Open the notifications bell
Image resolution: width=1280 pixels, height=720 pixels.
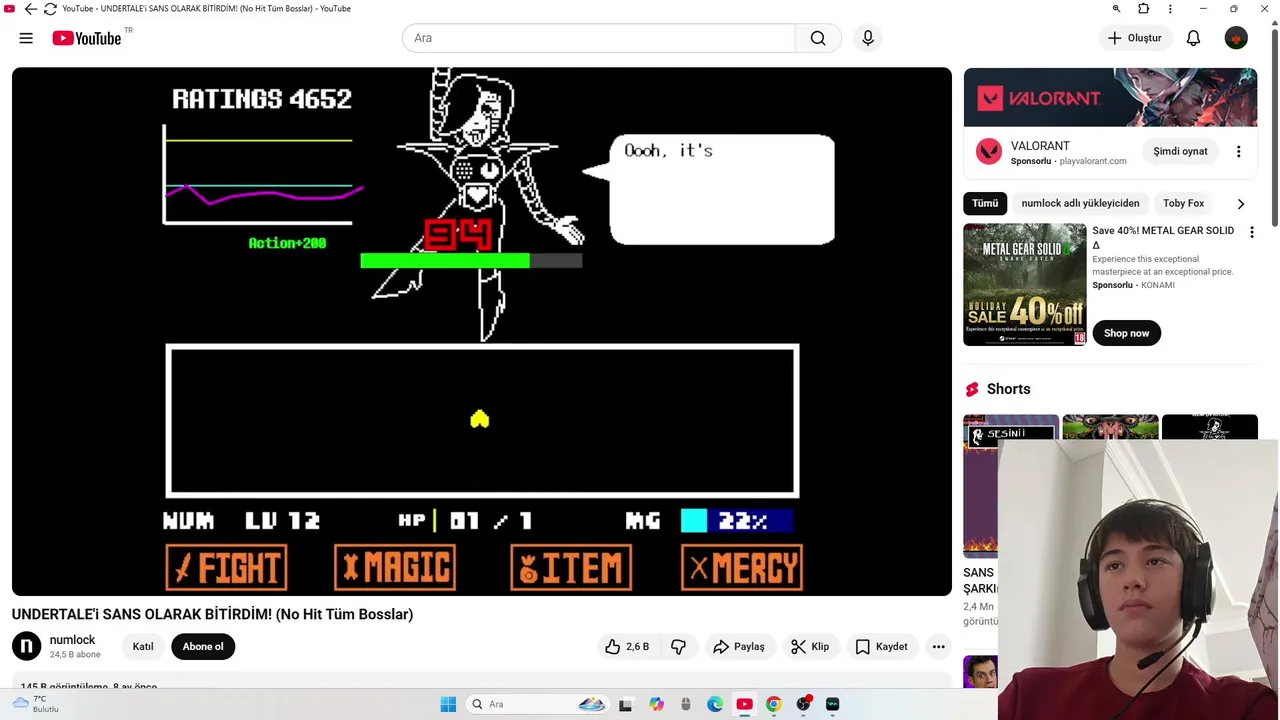click(x=1193, y=38)
